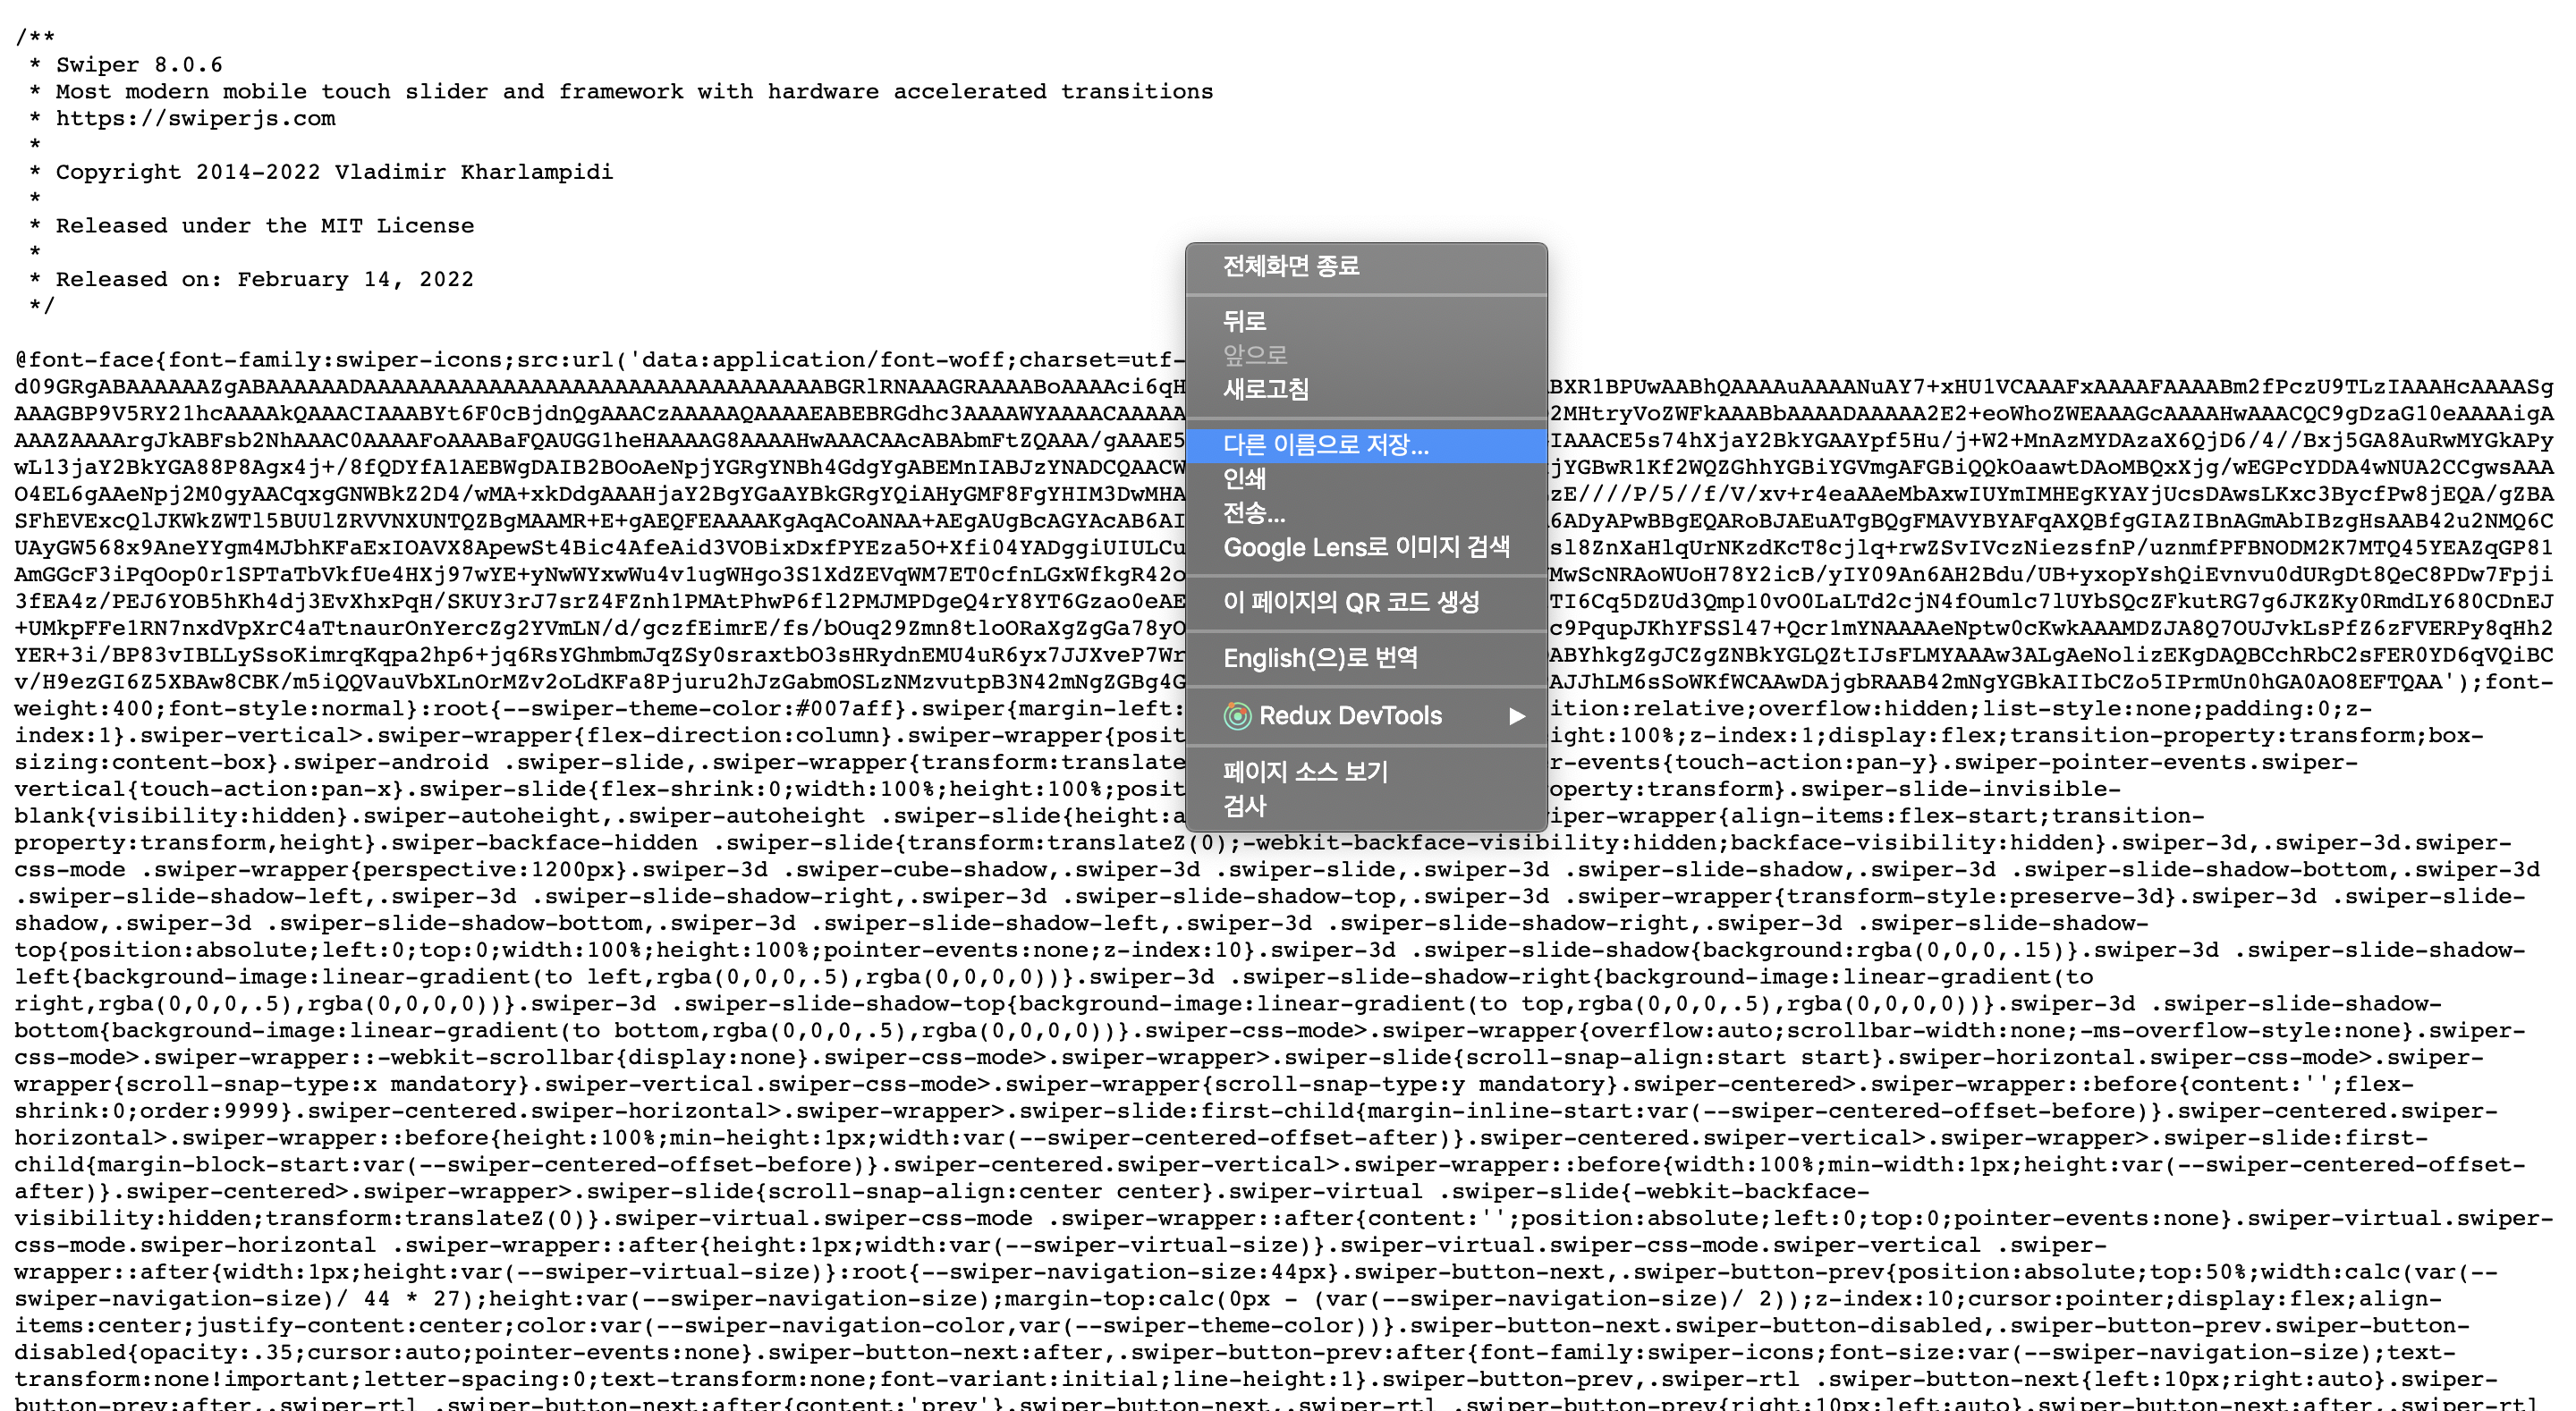Expand the Redux DevTools submenu arrow
Image resolution: width=2576 pixels, height=1411 pixels.
1516,716
